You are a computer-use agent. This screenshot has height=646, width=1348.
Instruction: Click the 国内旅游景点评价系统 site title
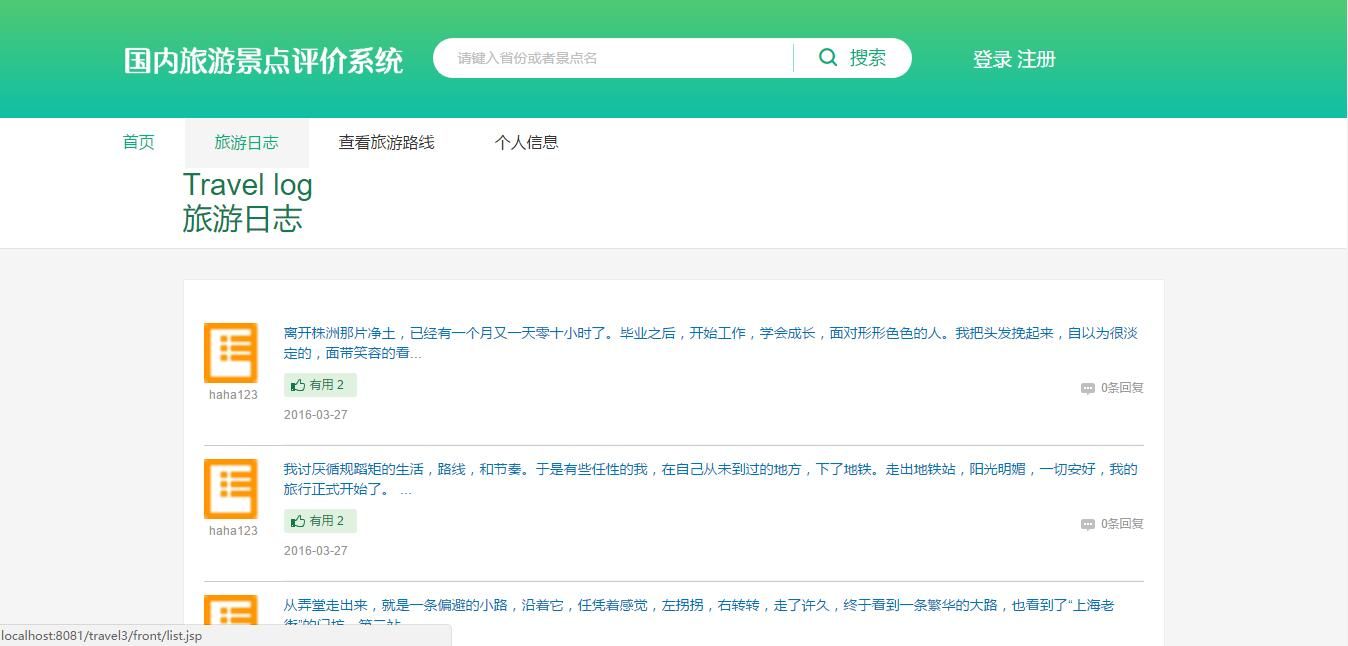click(x=263, y=60)
